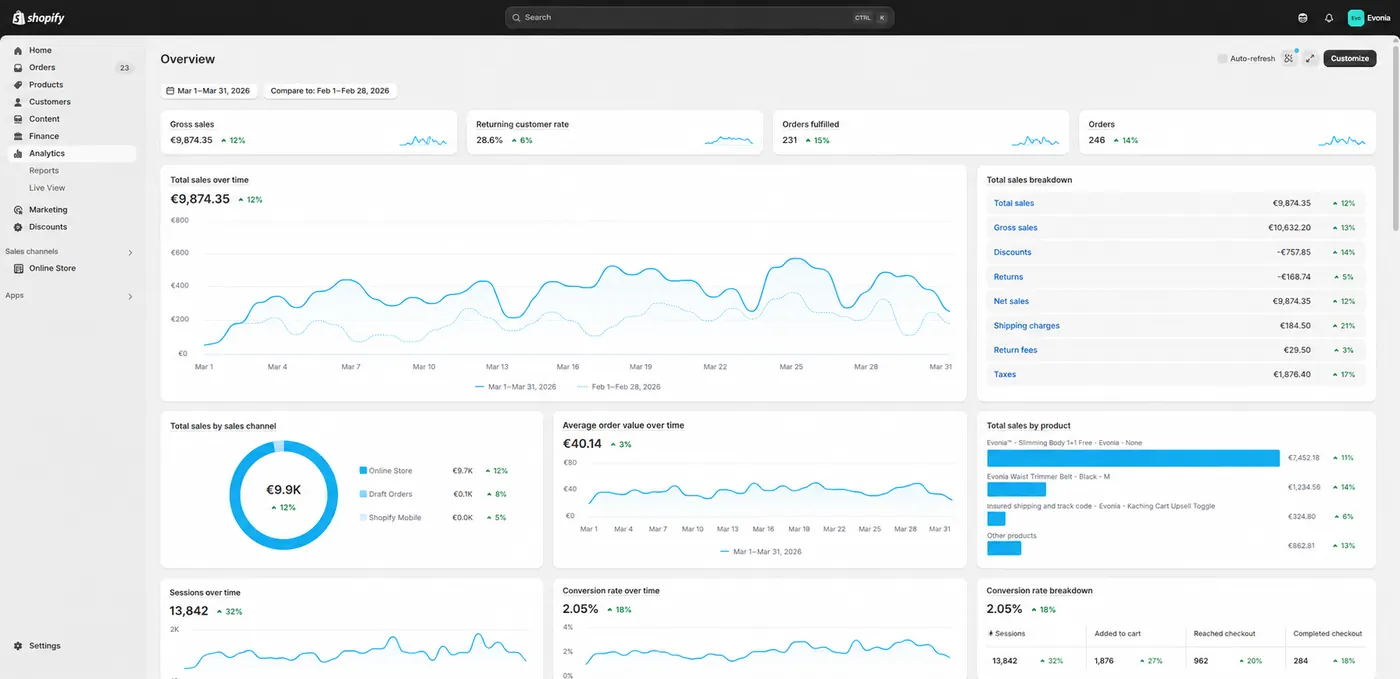
Task: Open the Total sales by product card title
Action: point(1028,426)
